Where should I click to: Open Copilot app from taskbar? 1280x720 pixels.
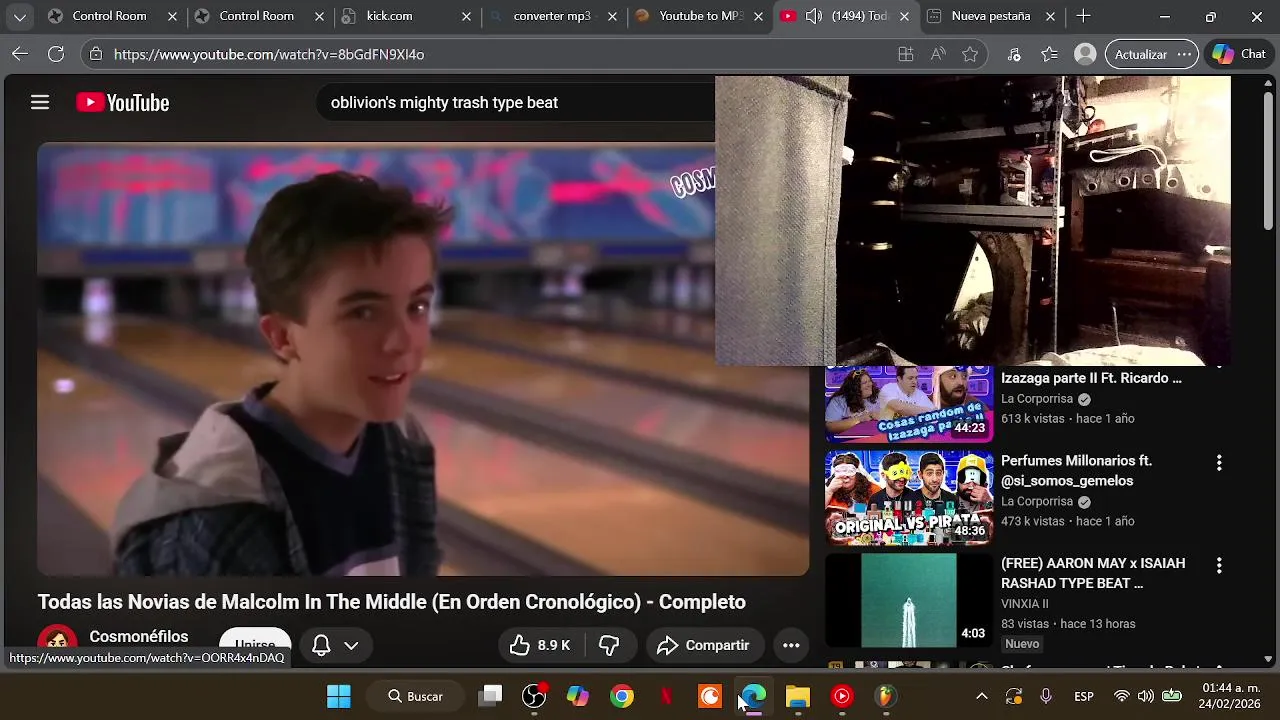click(578, 696)
